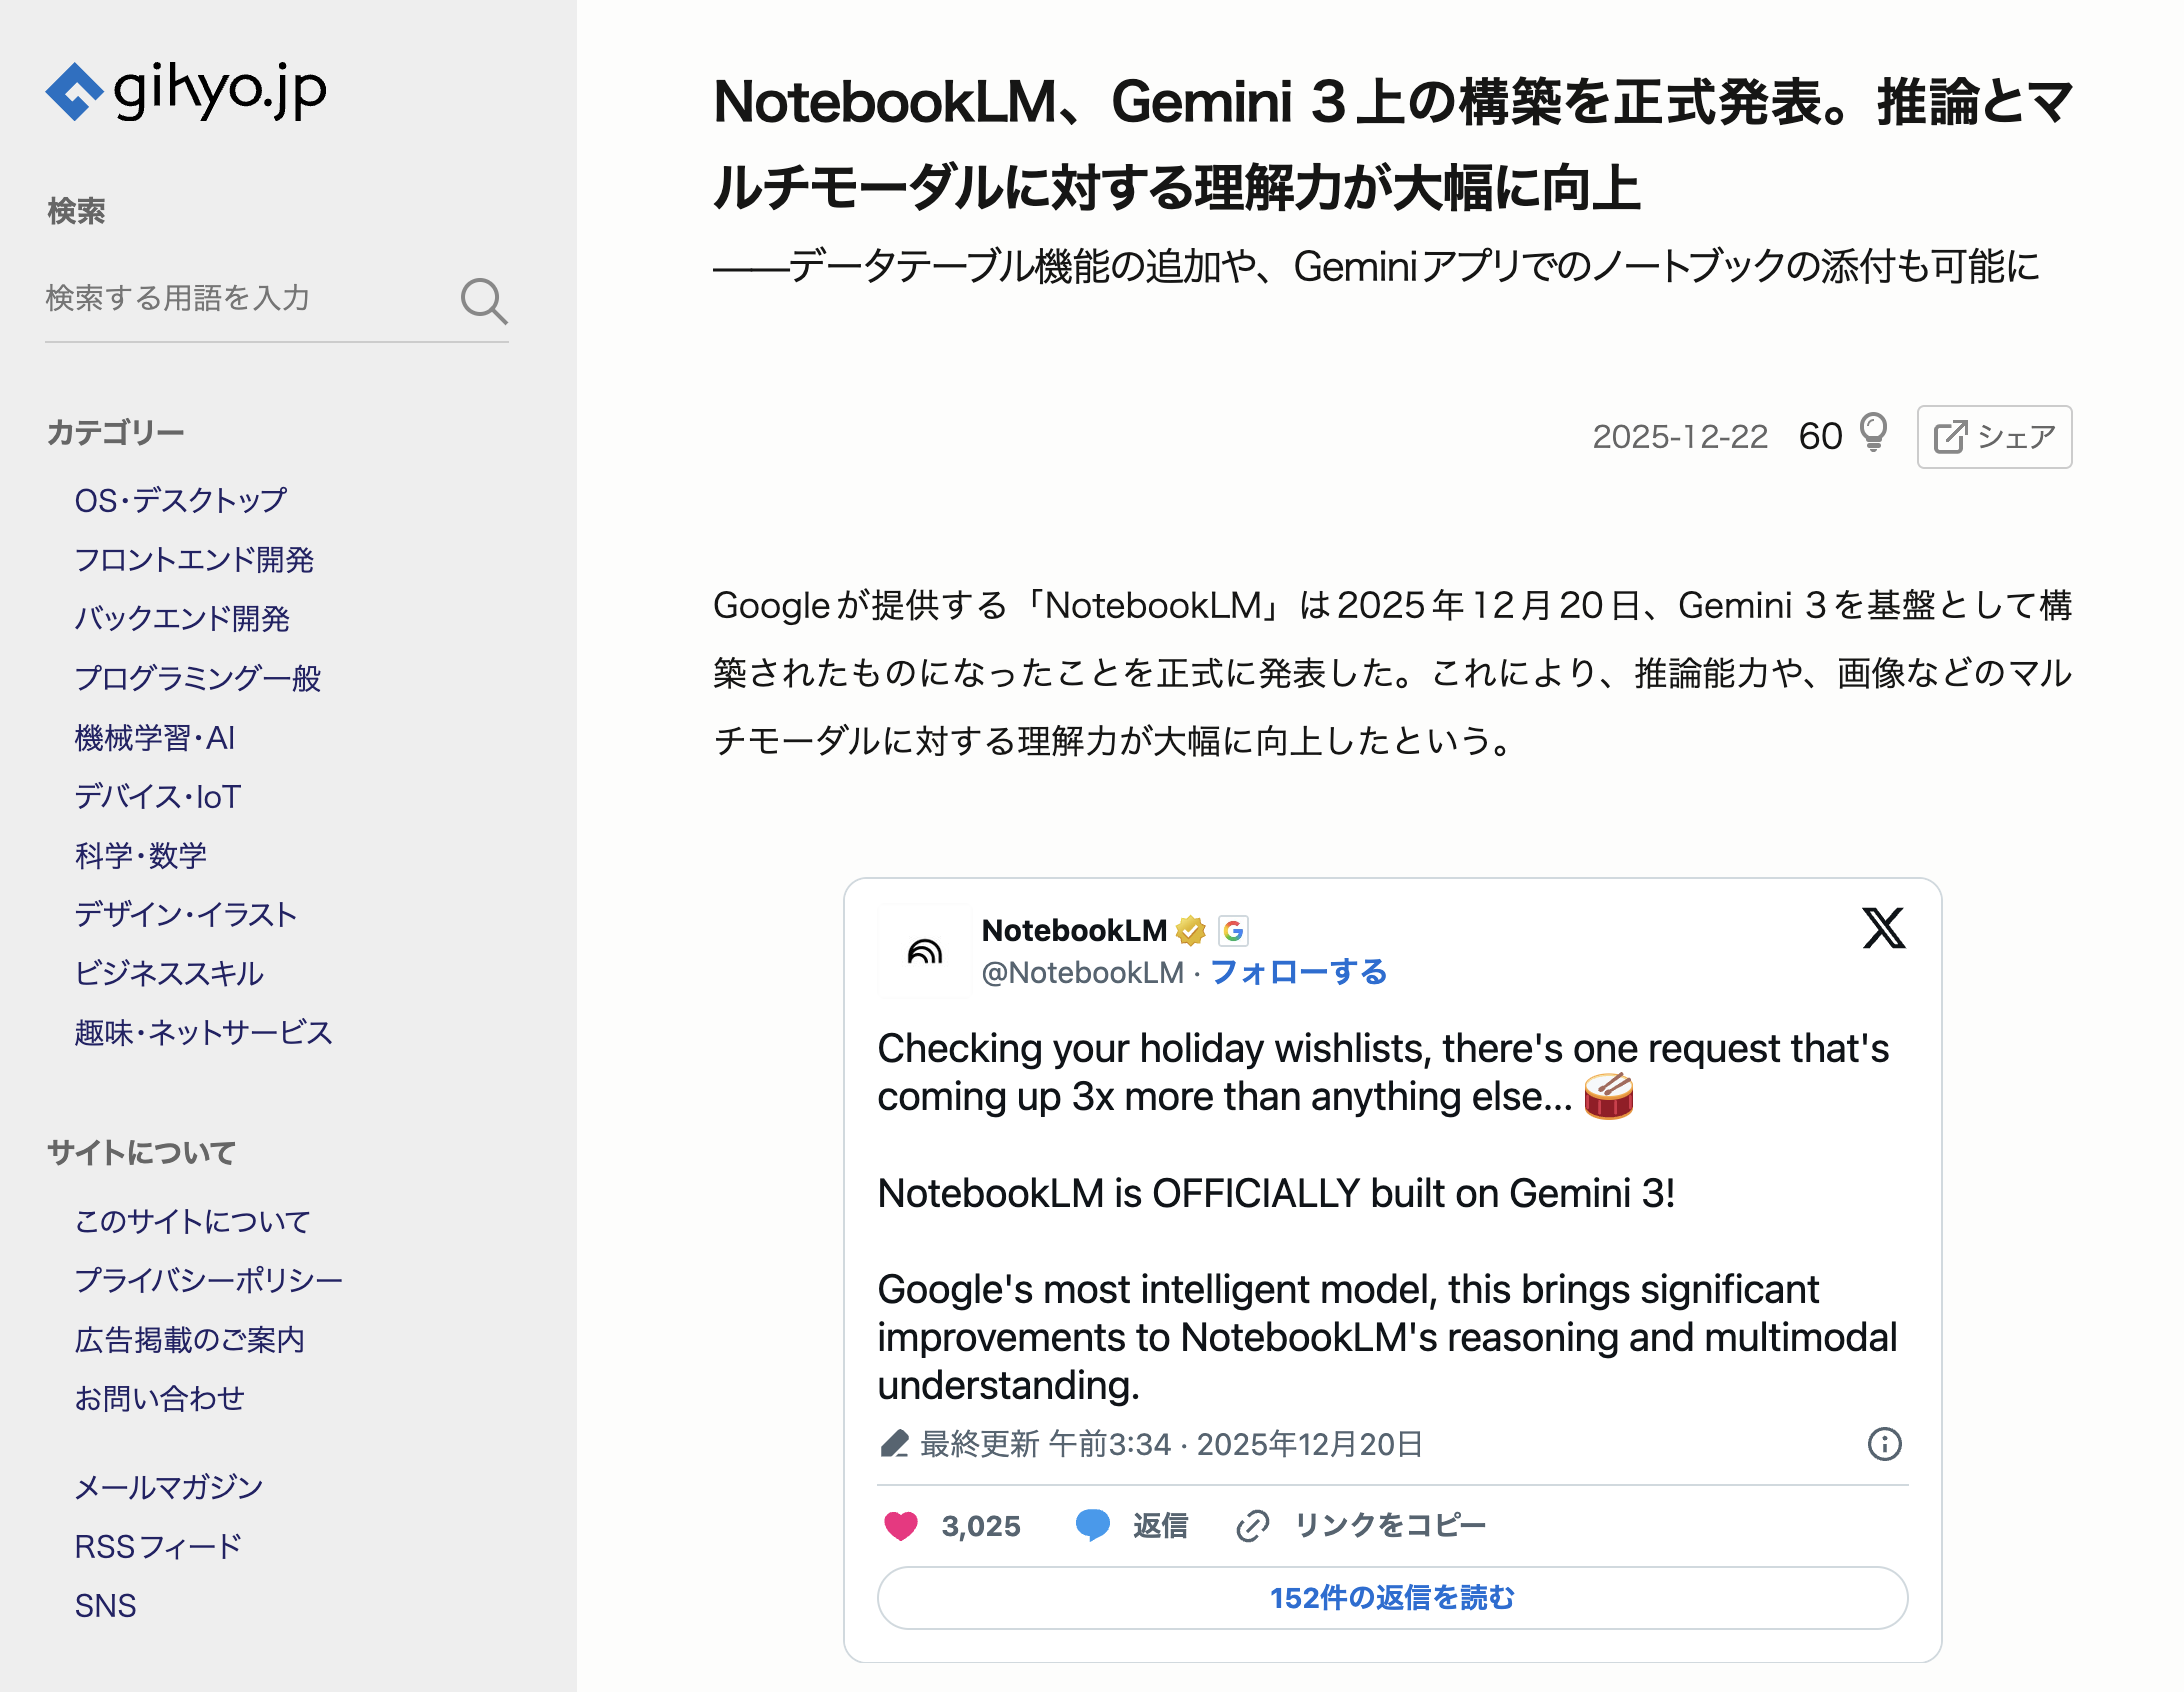The image size is (2184, 1692).
Task: Click the blue reply bubble icon
Action: [1092, 1525]
